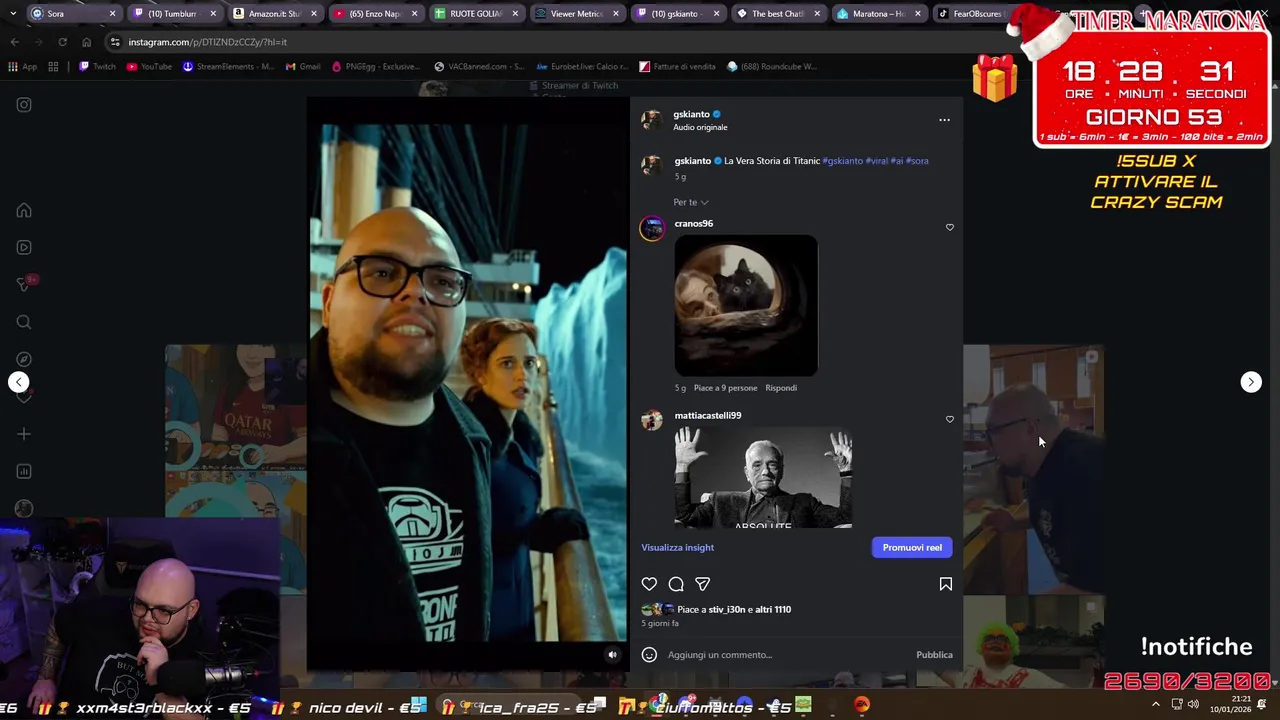Like mattiacastelli99's comment
Screen dimensions: 1280x720
[950, 419]
